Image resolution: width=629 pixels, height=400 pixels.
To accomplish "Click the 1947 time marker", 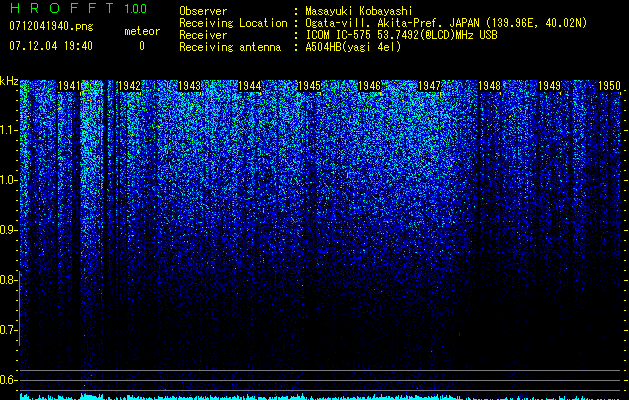I will click(x=429, y=86).
